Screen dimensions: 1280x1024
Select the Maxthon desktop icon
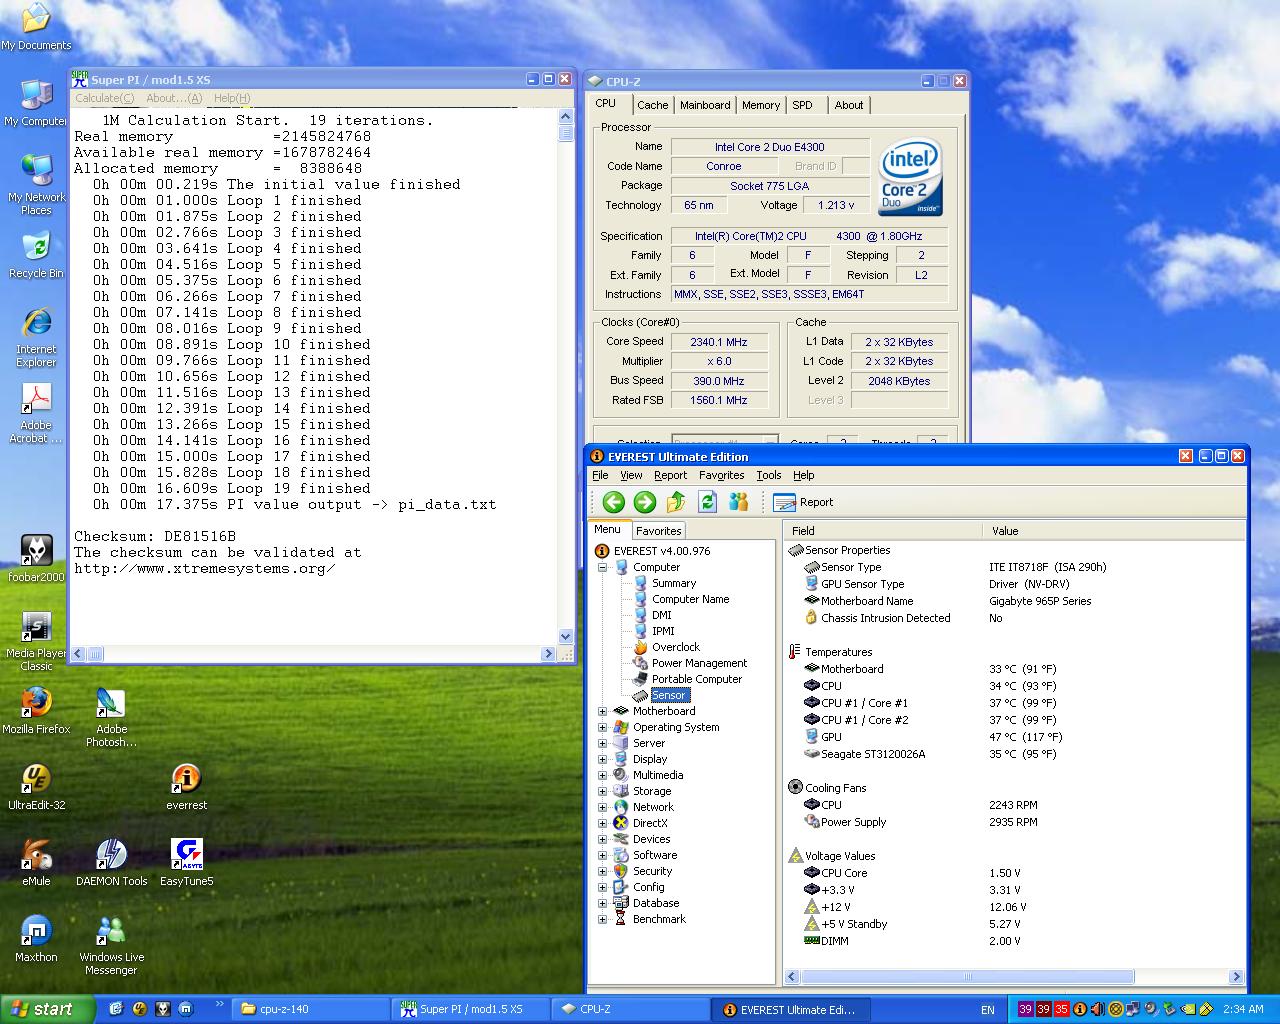tap(36, 939)
